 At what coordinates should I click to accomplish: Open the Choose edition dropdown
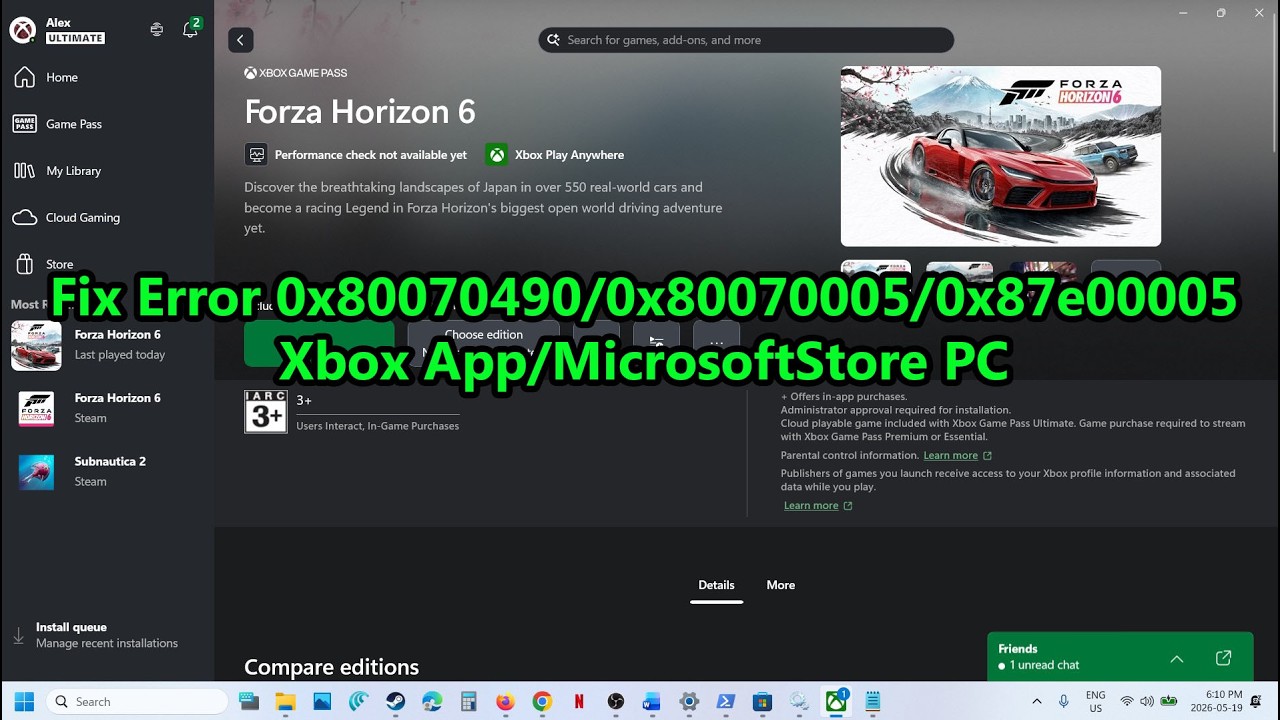tap(484, 343)
